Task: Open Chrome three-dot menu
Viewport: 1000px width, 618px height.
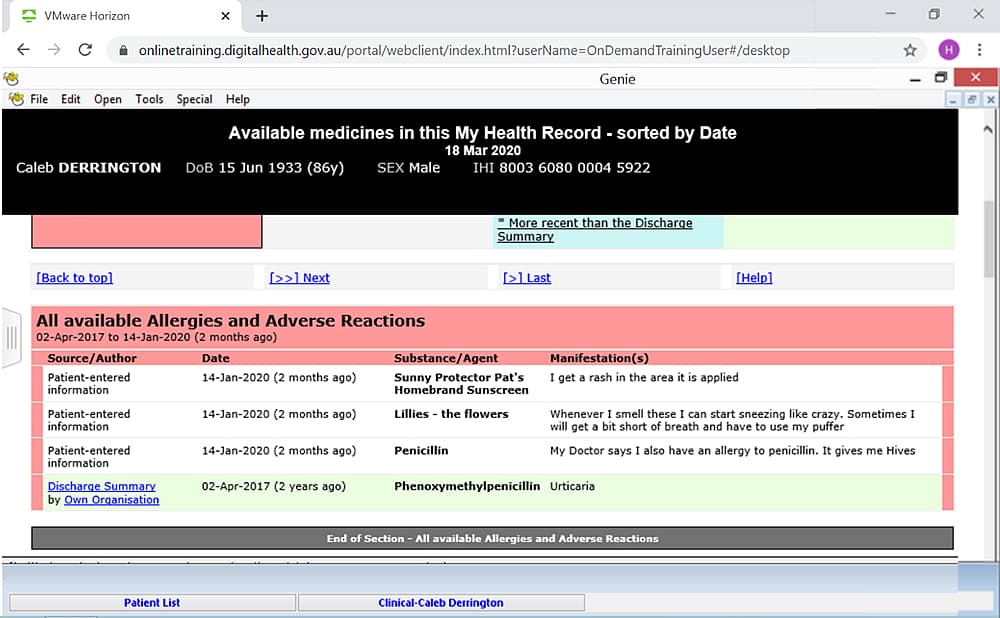Action: tap(979, 50)
